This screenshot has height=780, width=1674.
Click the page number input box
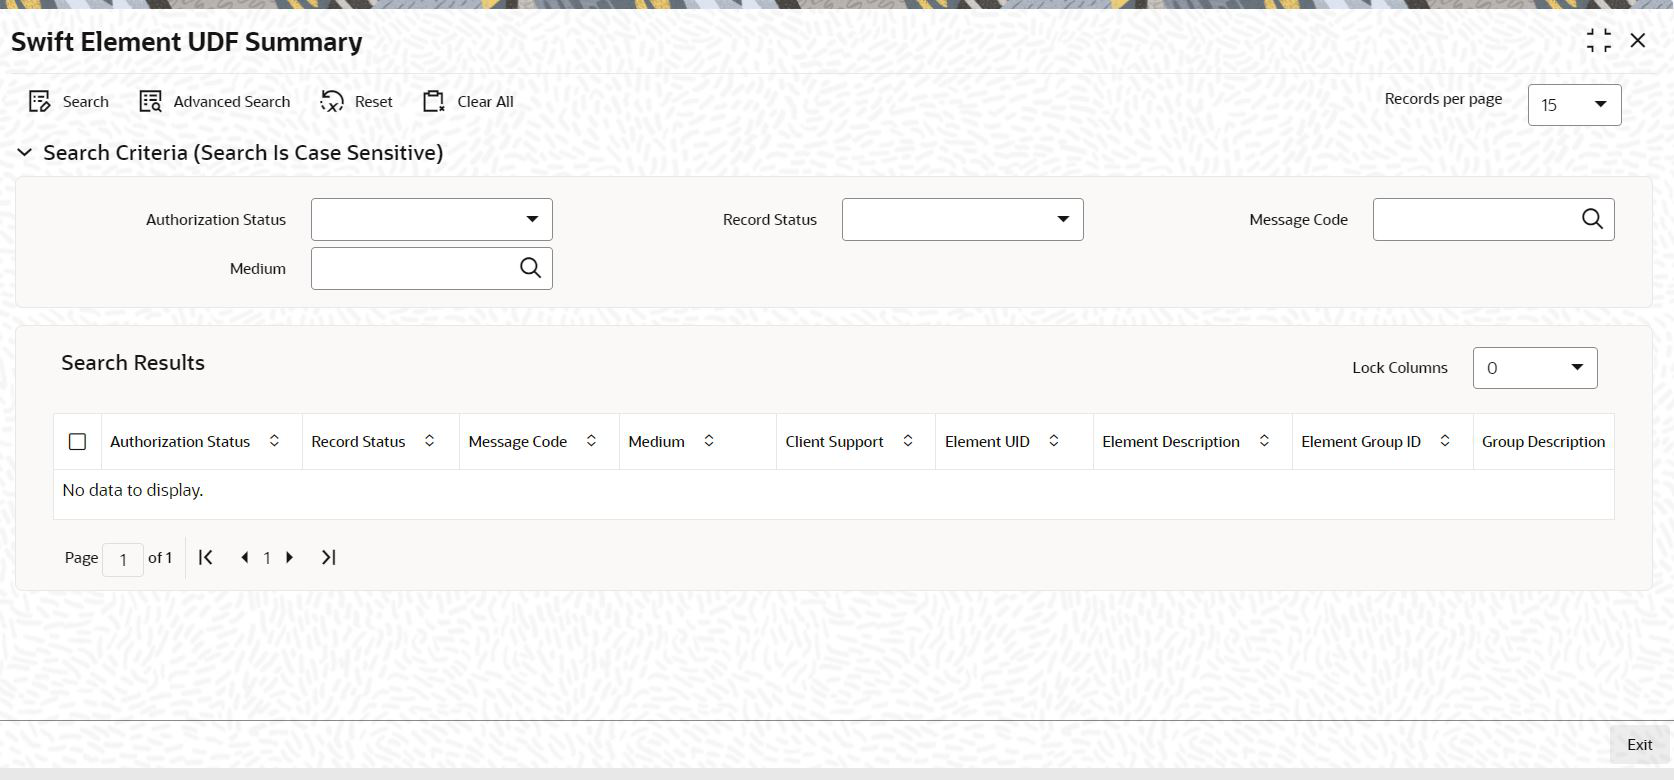tap(123, 559)
